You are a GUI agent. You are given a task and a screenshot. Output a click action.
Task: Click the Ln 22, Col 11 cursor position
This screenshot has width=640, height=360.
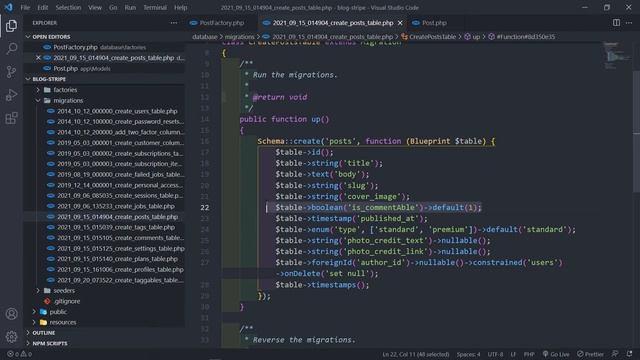click(416, 354)
